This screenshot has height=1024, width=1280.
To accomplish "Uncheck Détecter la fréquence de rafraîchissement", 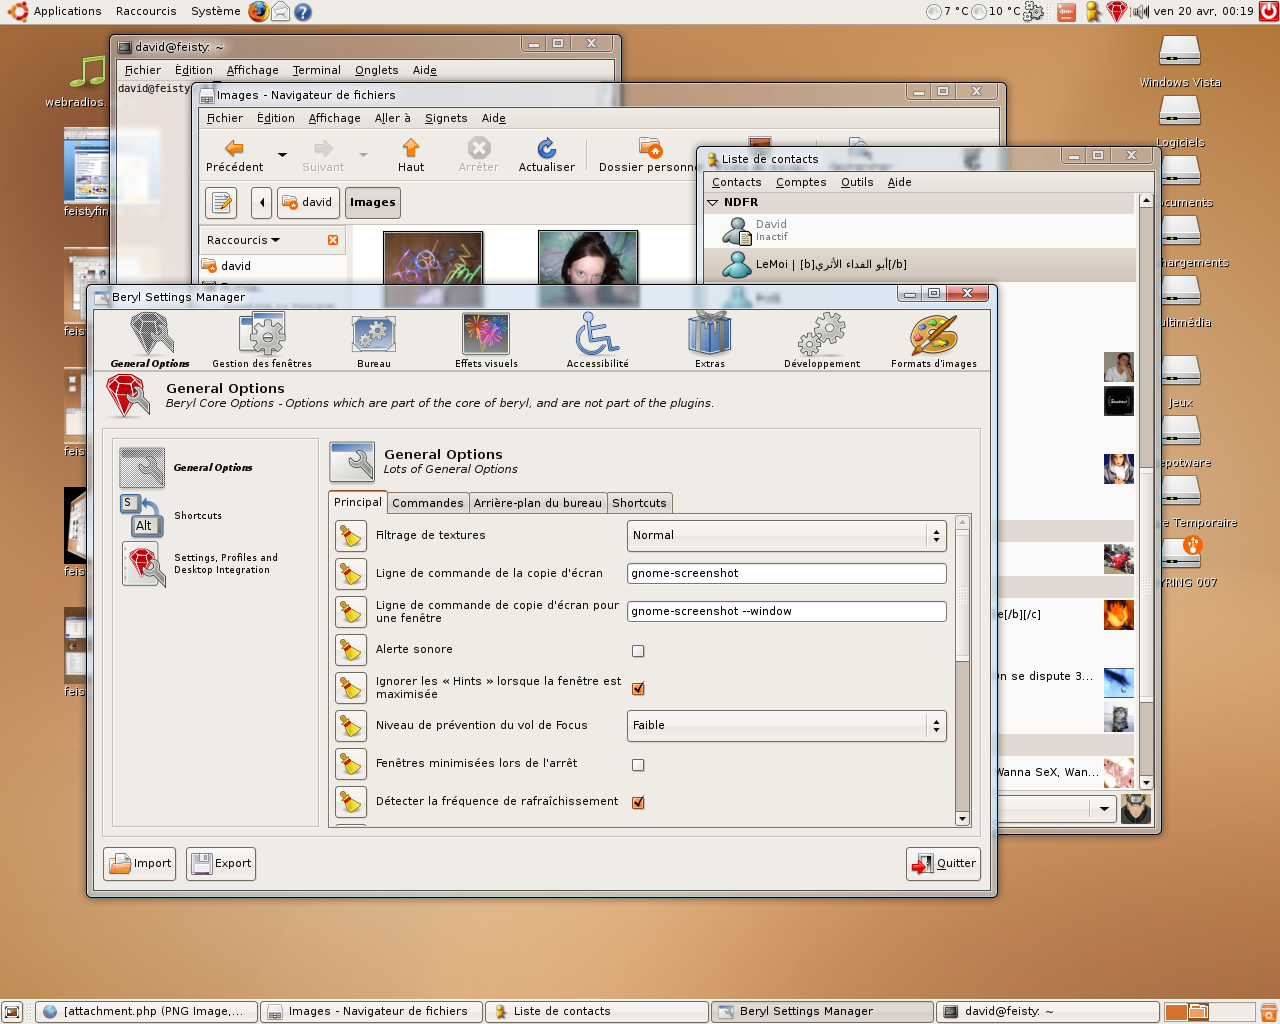I will tap(638, 802).
